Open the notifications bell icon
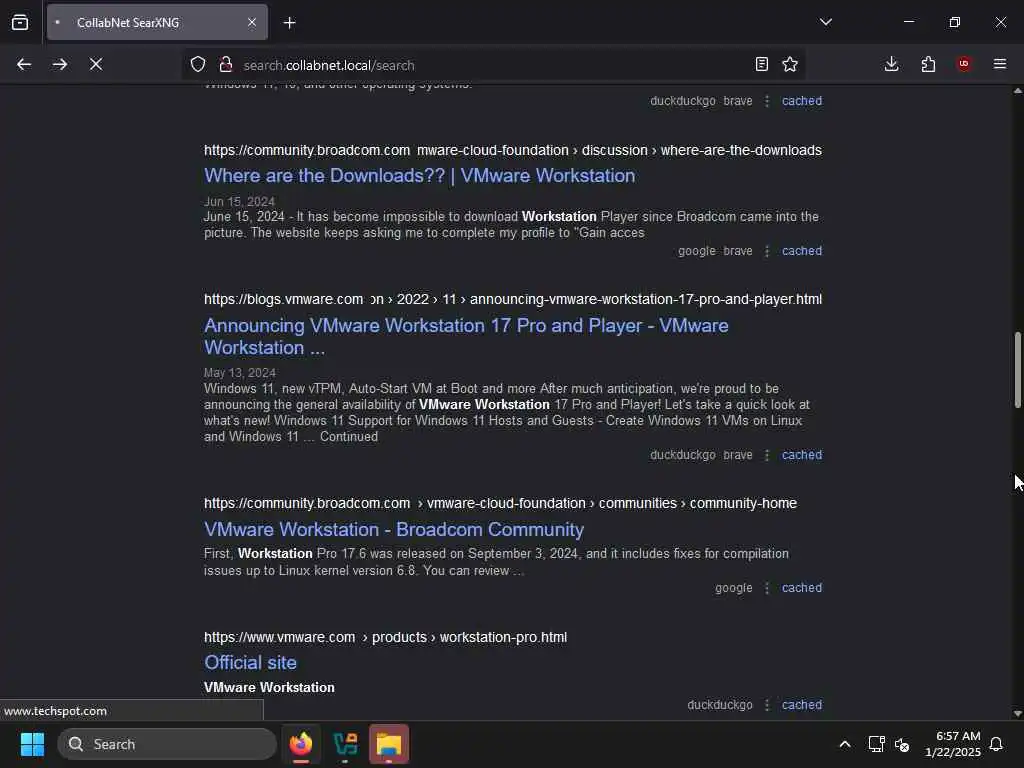The width and height of the screenshot is (1024, 768). (996, 744)
